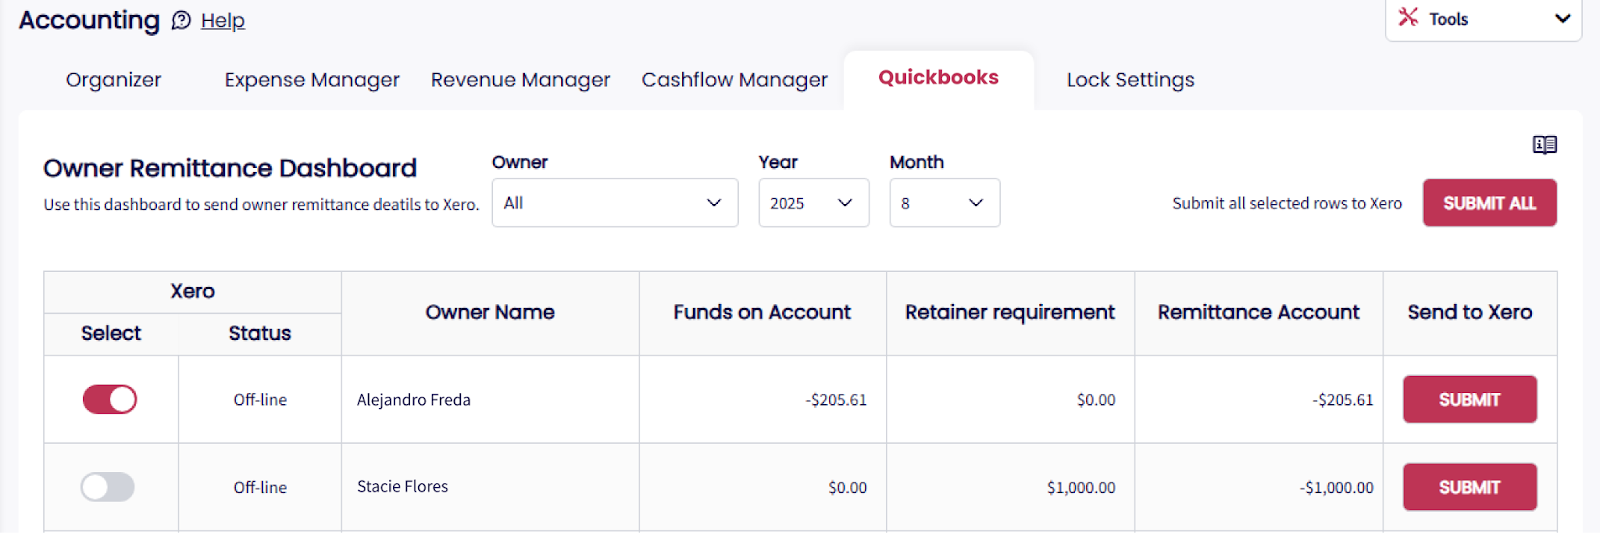Screen dimensions: 1600x533
Task: Open the Lock Settings tab
Action: [1130, 80]
